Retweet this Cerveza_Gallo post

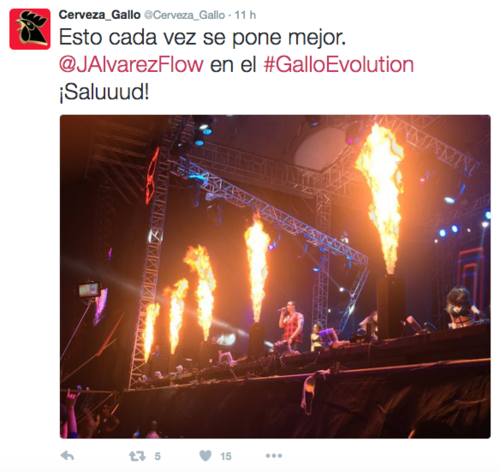click(x=137, y=456)
